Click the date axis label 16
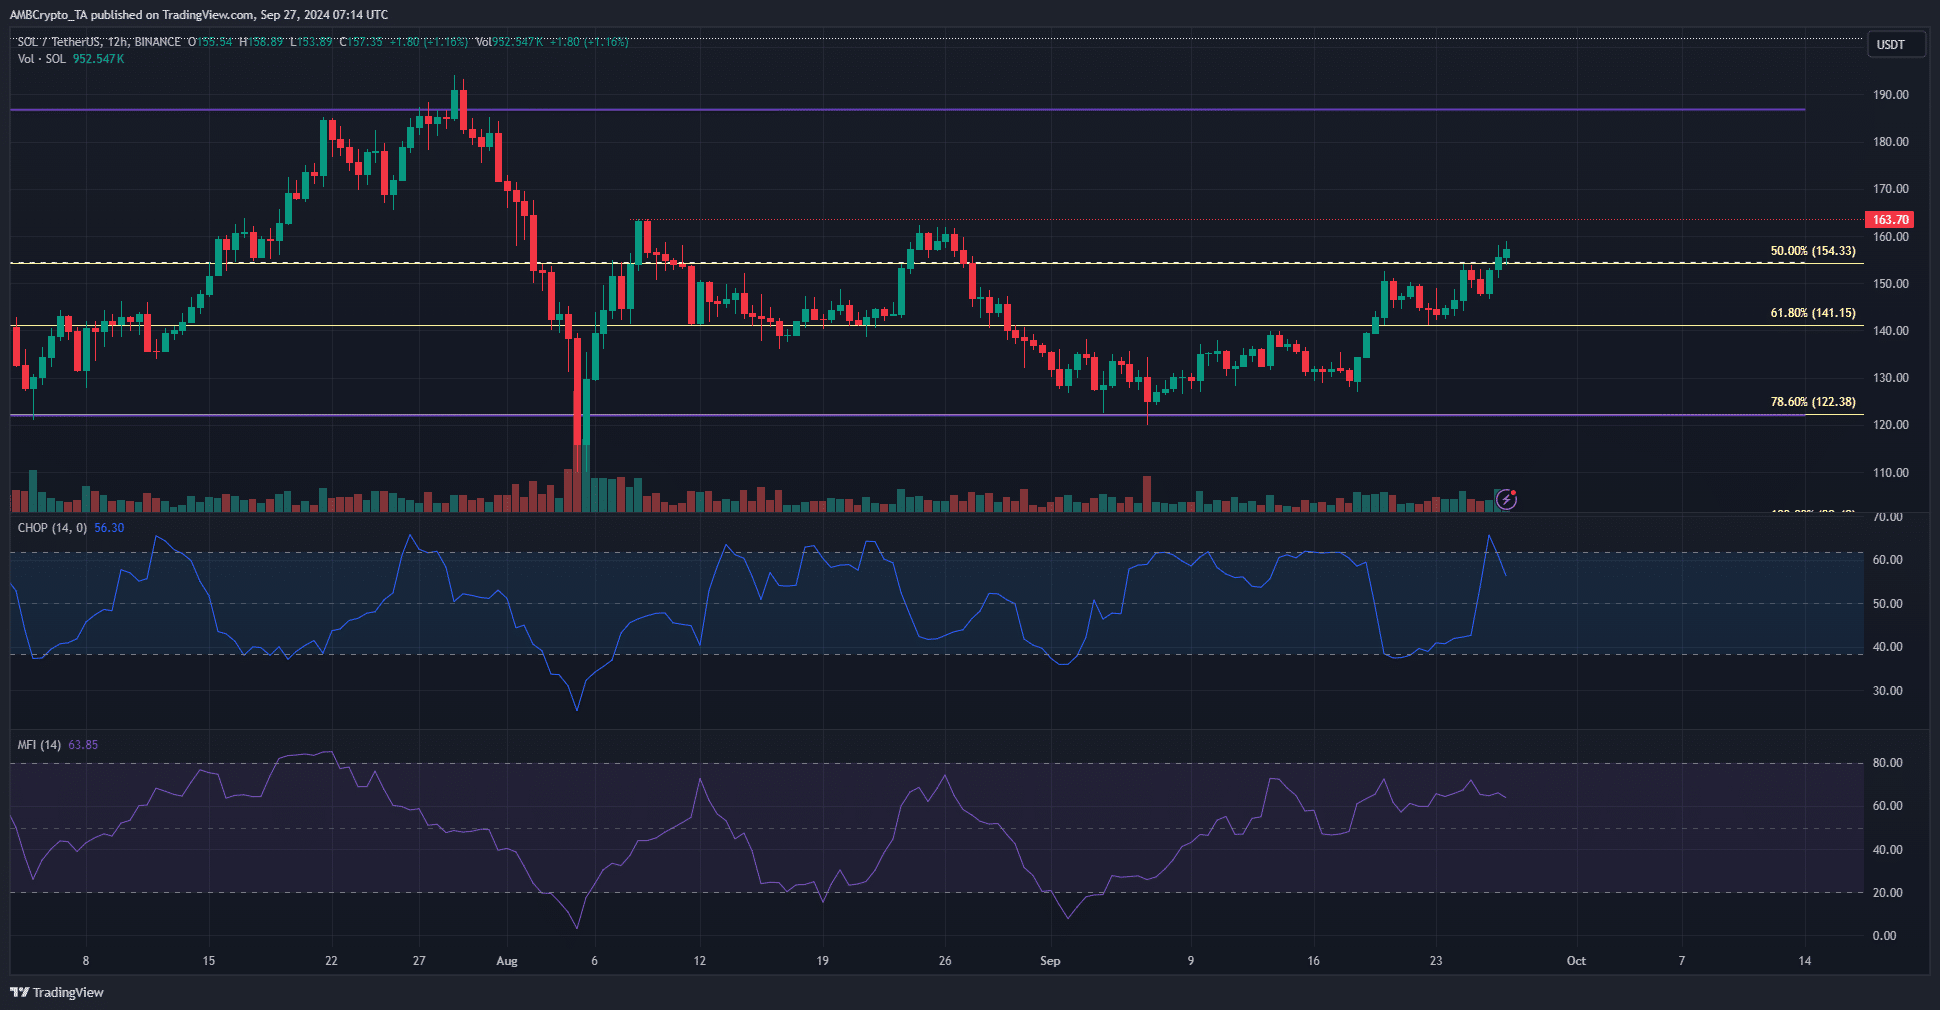Image resolution: width=1940 pixels, height=1010 pixels. click(x=1313, y=961)
